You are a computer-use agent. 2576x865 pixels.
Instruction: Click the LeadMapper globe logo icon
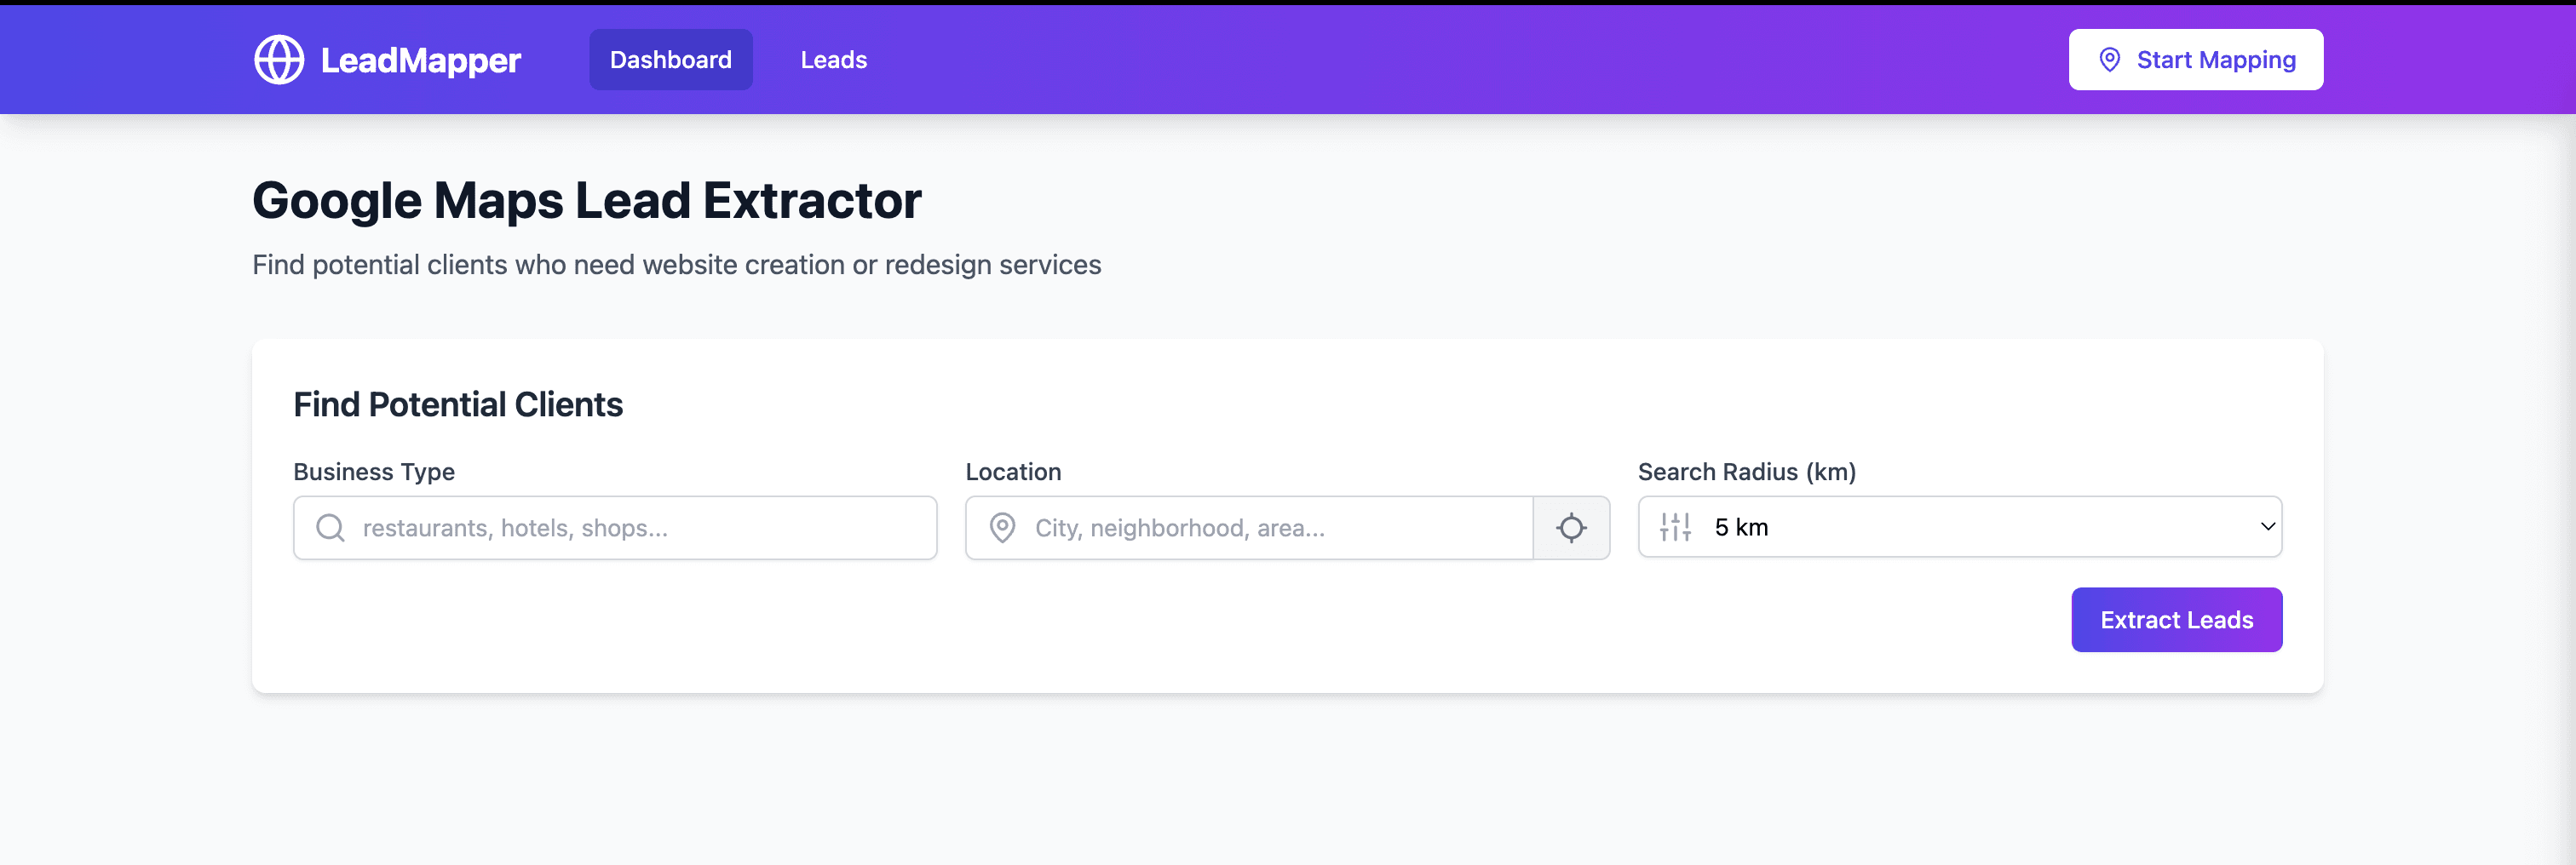coord(280,59)
